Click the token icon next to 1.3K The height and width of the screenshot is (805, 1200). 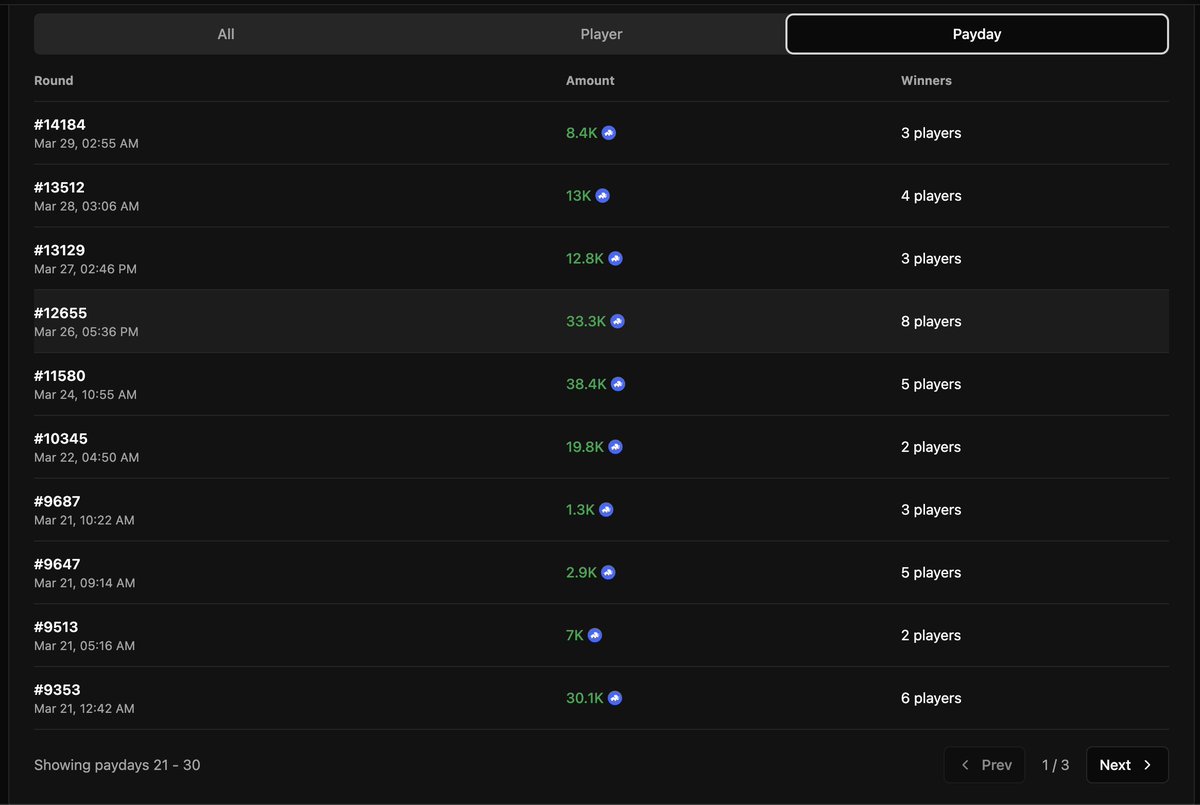coord(606,510)
